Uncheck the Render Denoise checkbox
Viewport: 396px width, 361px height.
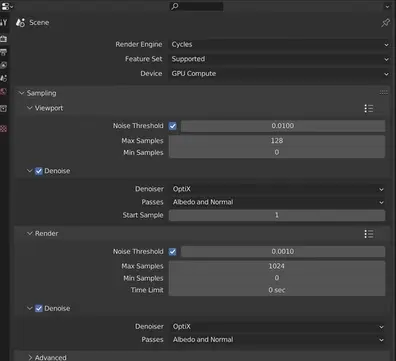(39, 309)
